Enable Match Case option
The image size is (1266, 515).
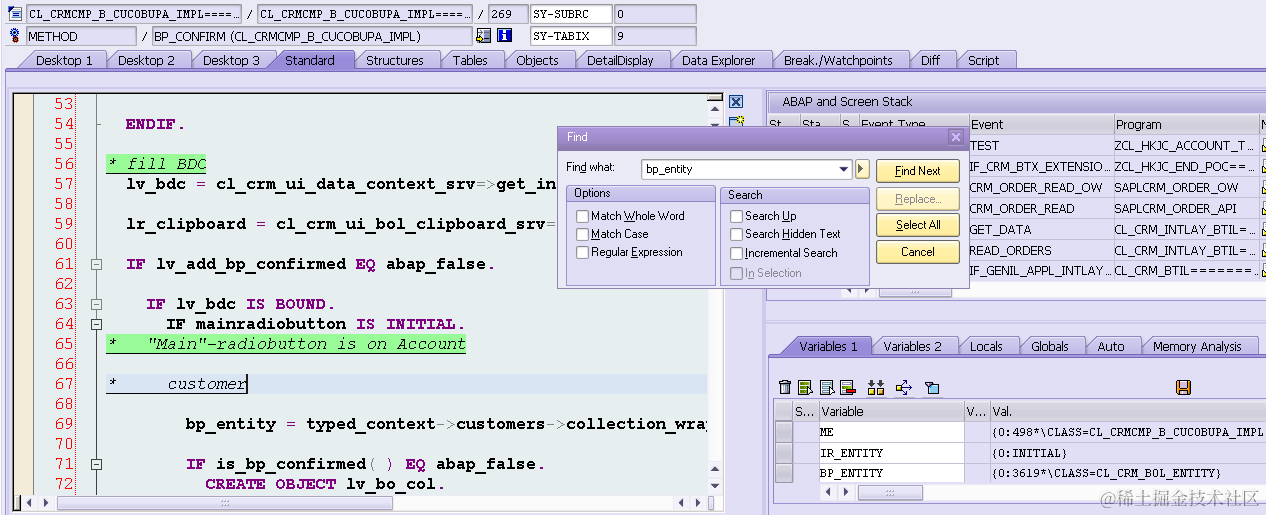[x=583, y=234]
